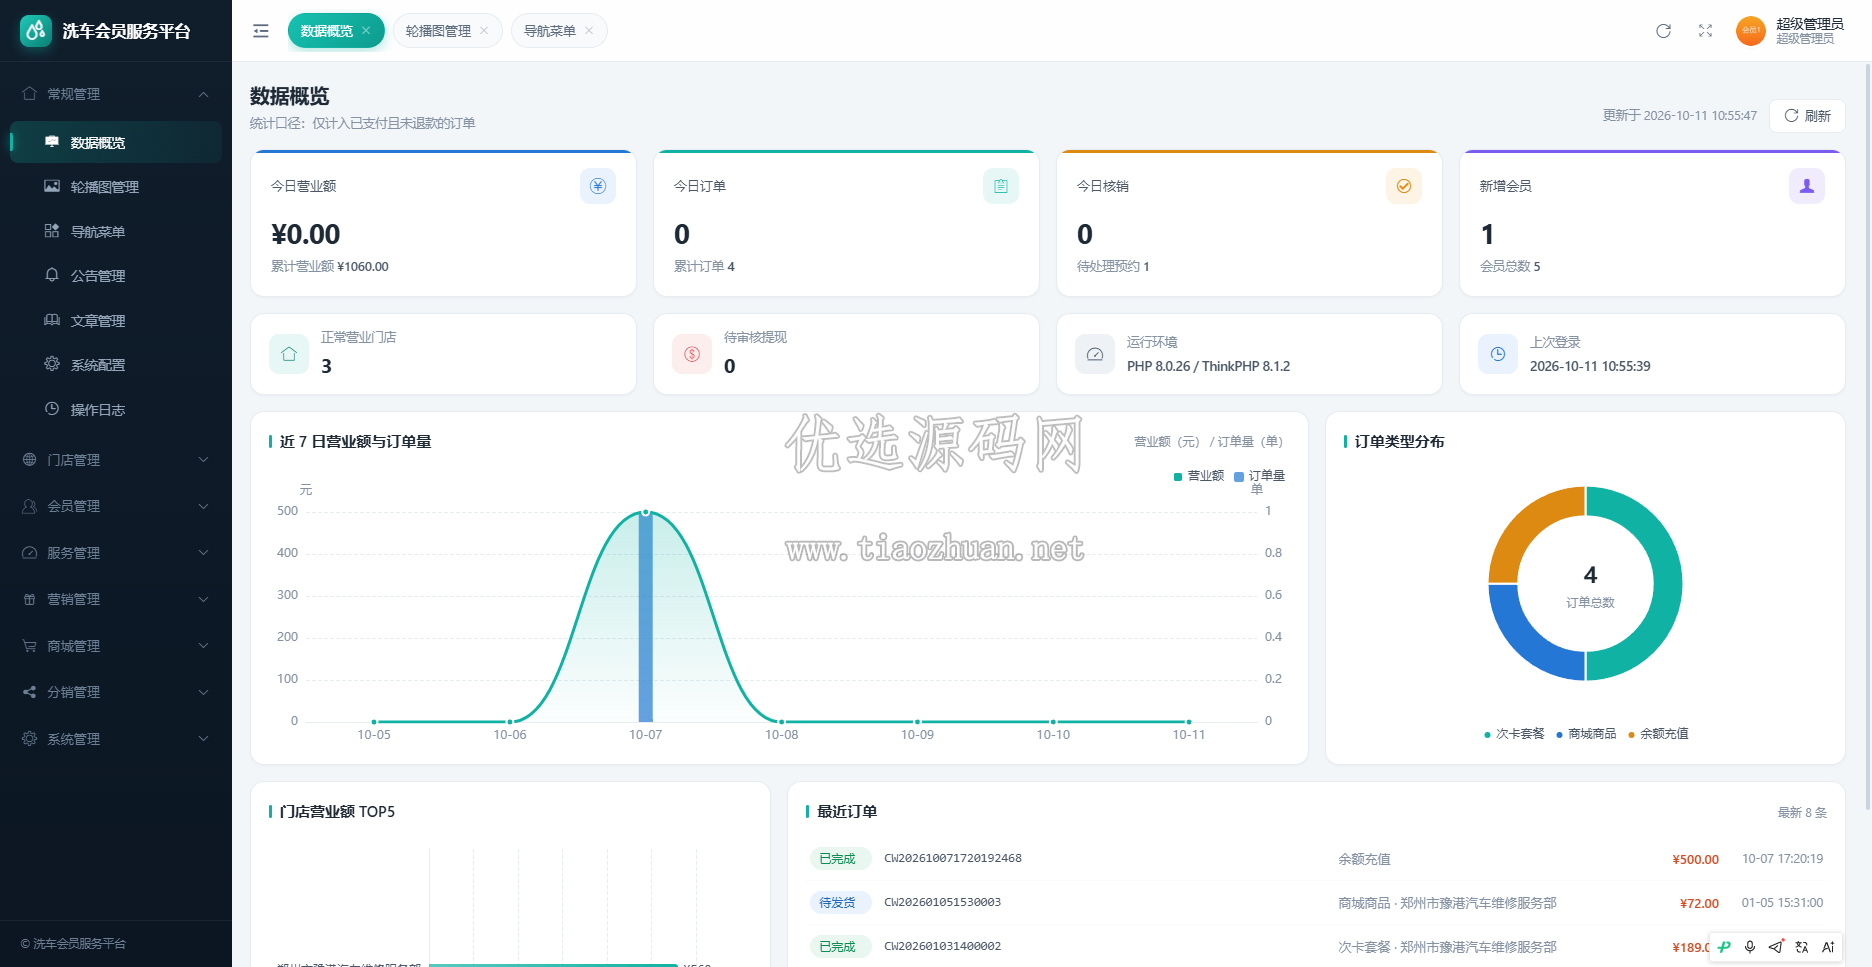This screenshot has height=967, width=1872.
Task: Toggle 次卡套餐 legend in donut chart
Action: (x=1514, y=734)
